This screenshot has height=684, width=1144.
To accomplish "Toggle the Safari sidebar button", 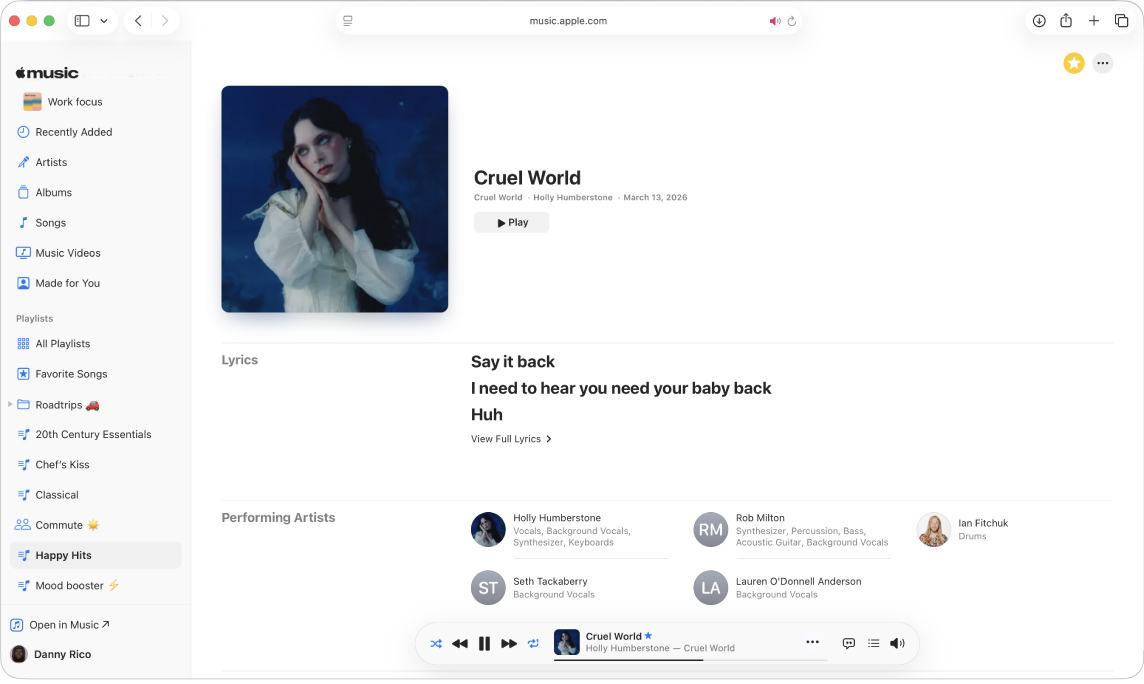I will (82, 21).
